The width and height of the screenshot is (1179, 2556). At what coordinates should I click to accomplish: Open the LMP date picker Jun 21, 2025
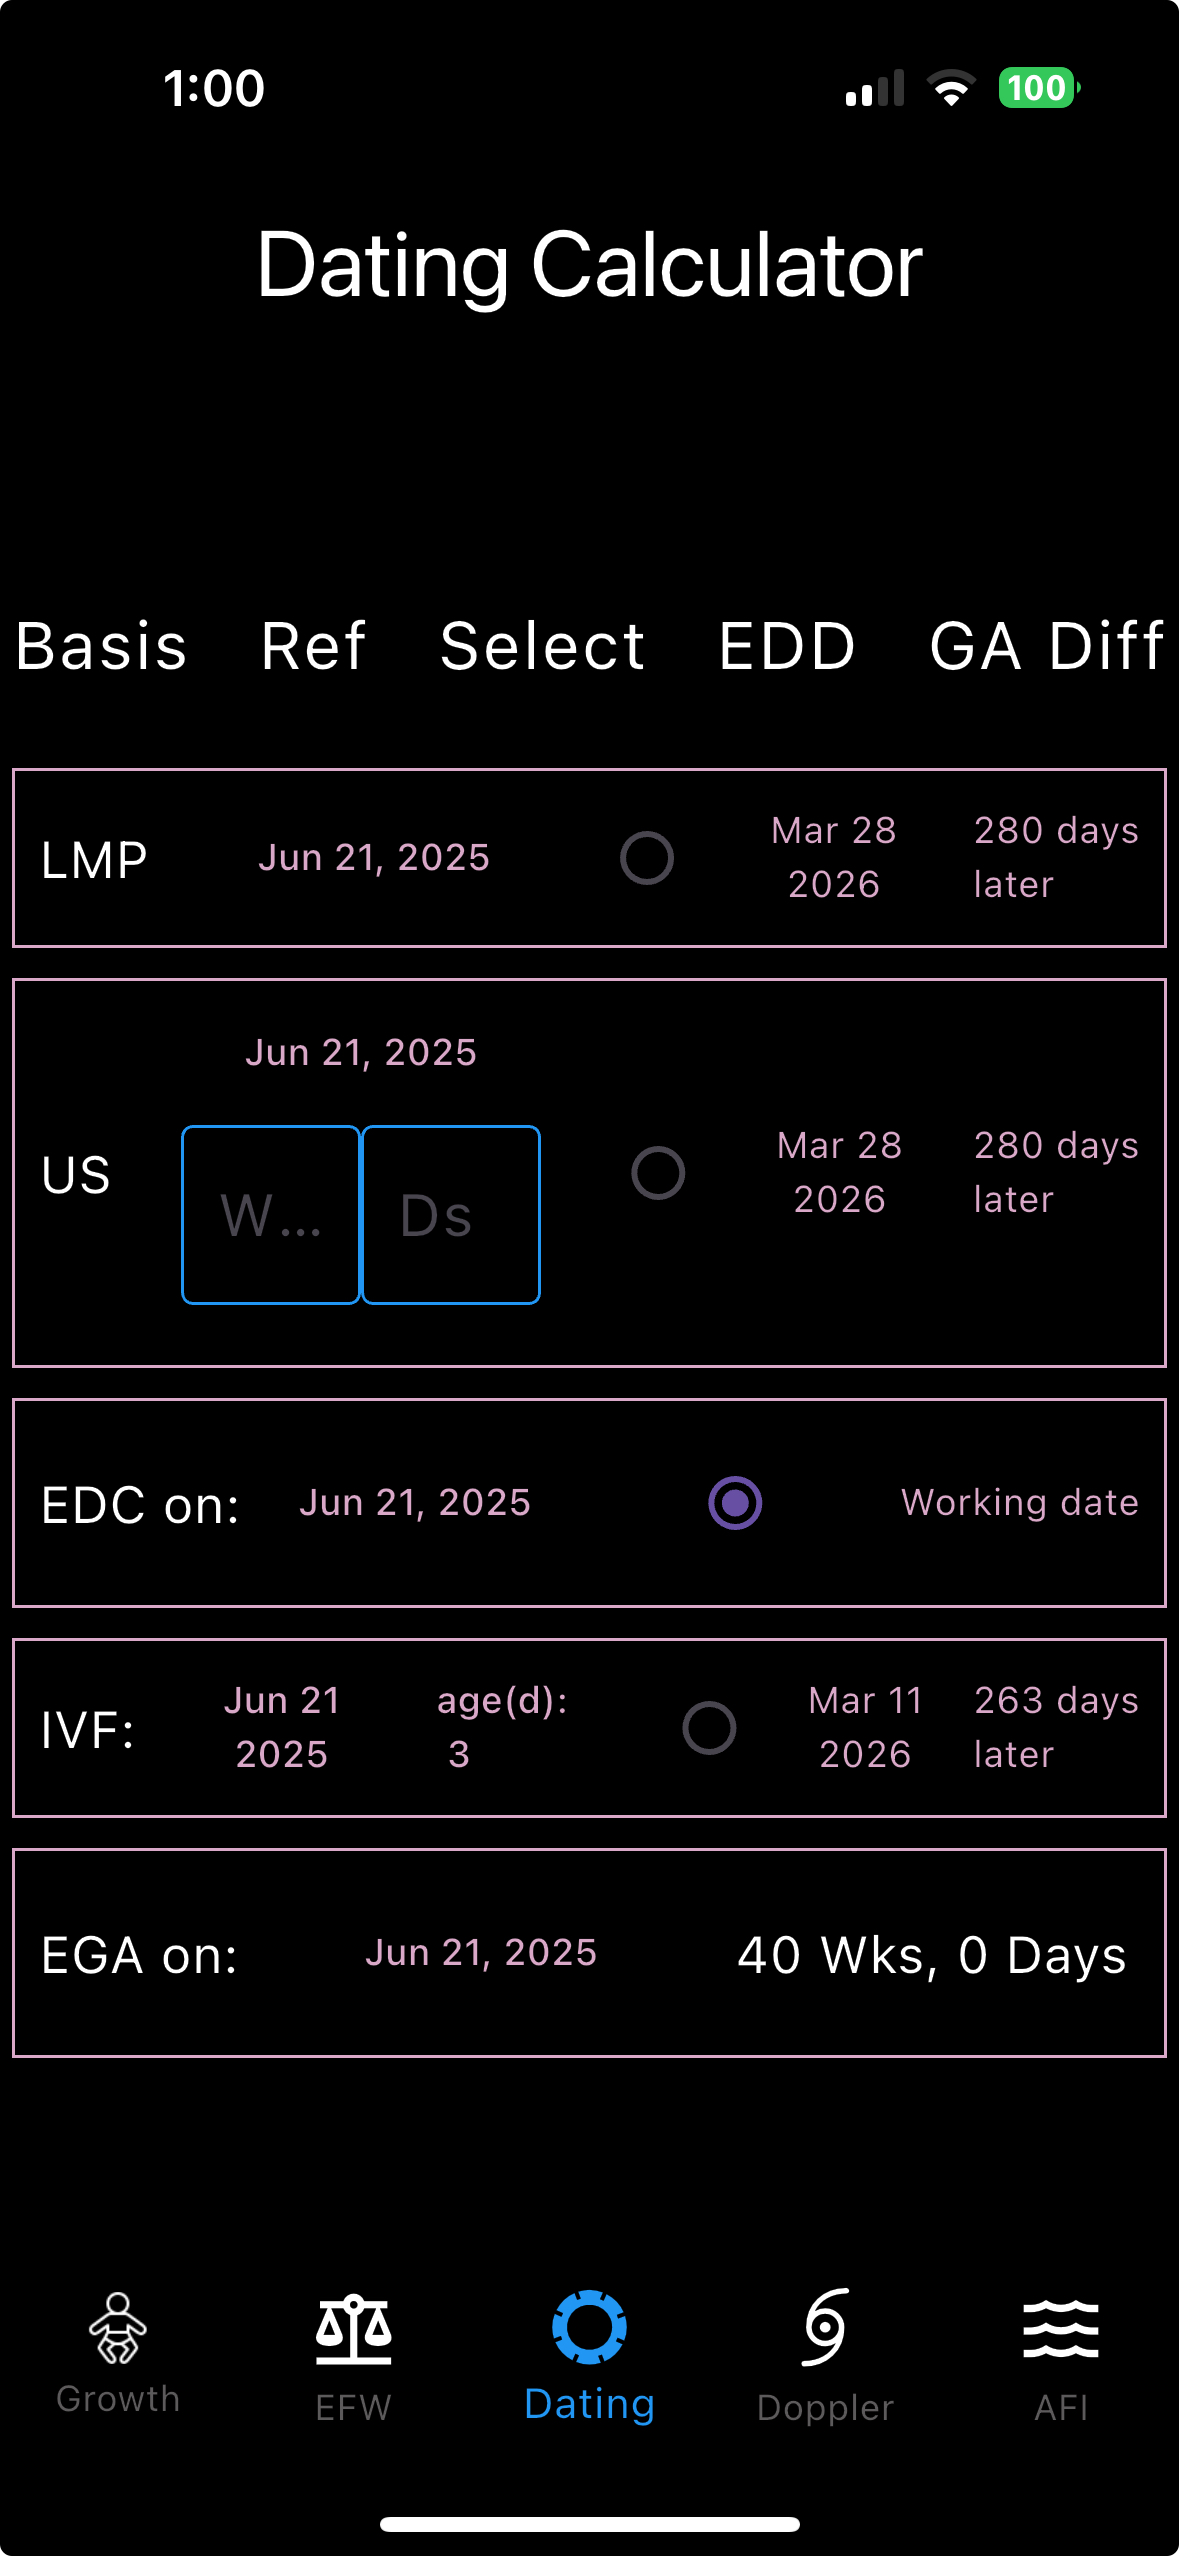pos(374,858)
